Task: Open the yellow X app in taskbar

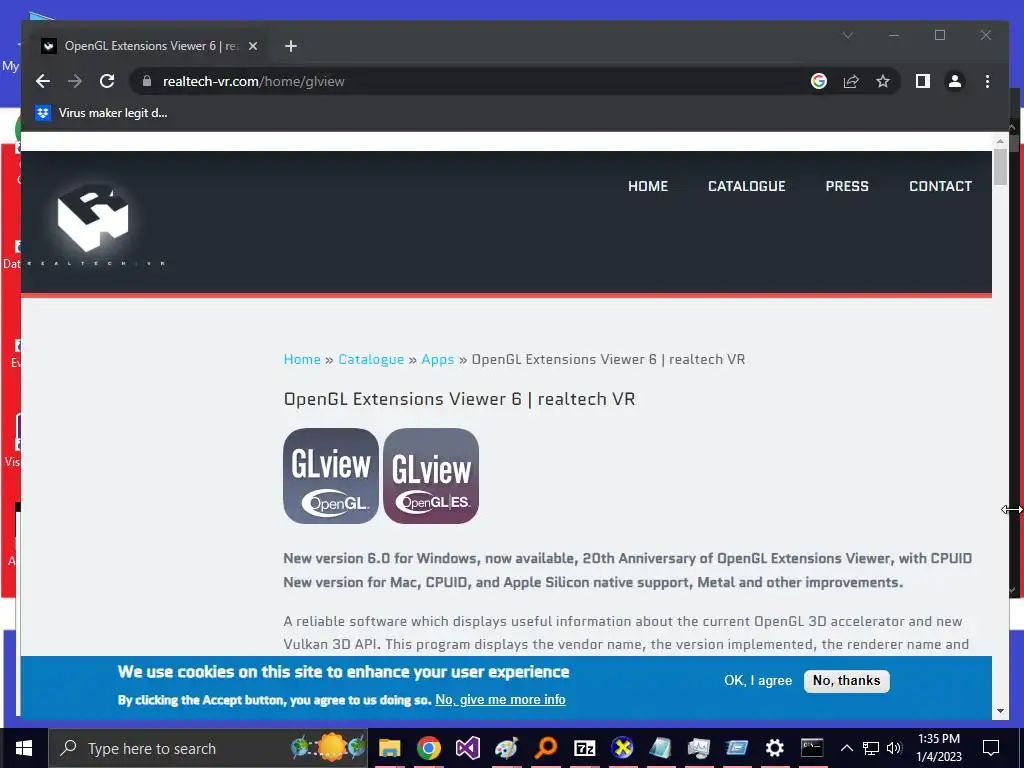Action: [x=622, y=748]
